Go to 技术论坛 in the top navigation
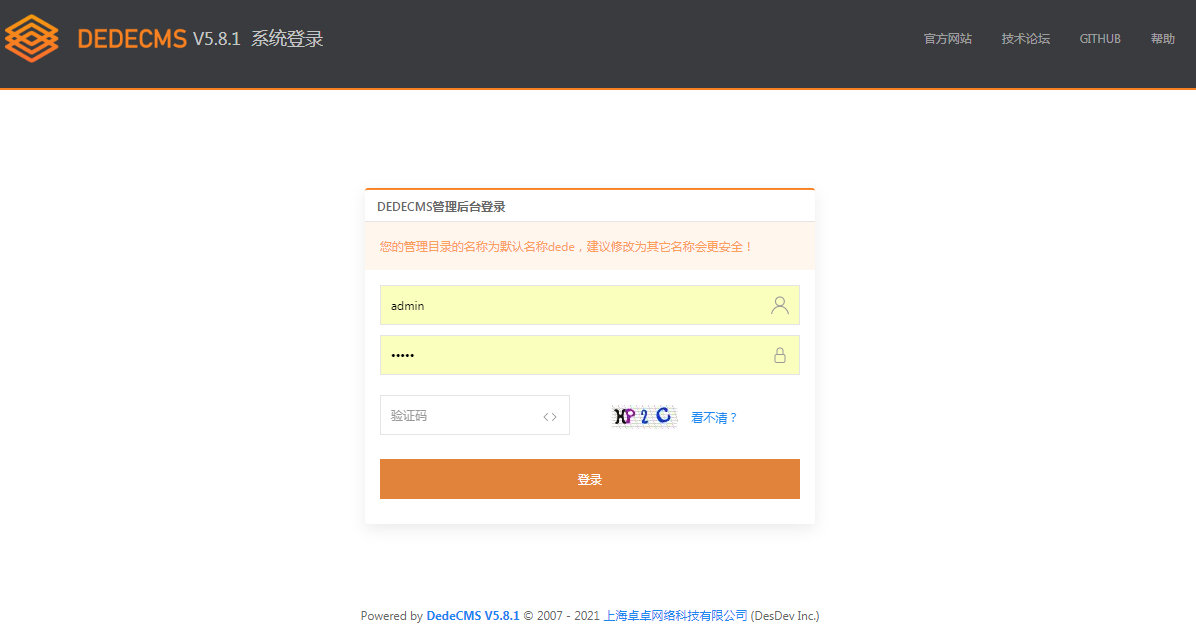The image size is (1196, 643). click(x=1025, y=39)
